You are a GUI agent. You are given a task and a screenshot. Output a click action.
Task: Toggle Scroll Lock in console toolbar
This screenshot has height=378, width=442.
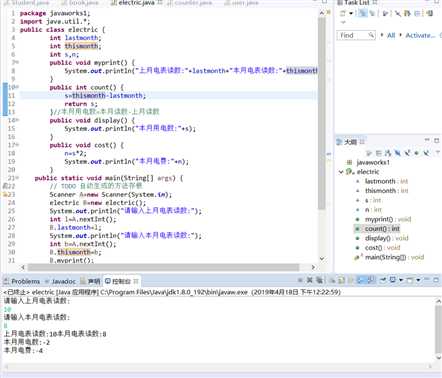click(x=341, y=280)
